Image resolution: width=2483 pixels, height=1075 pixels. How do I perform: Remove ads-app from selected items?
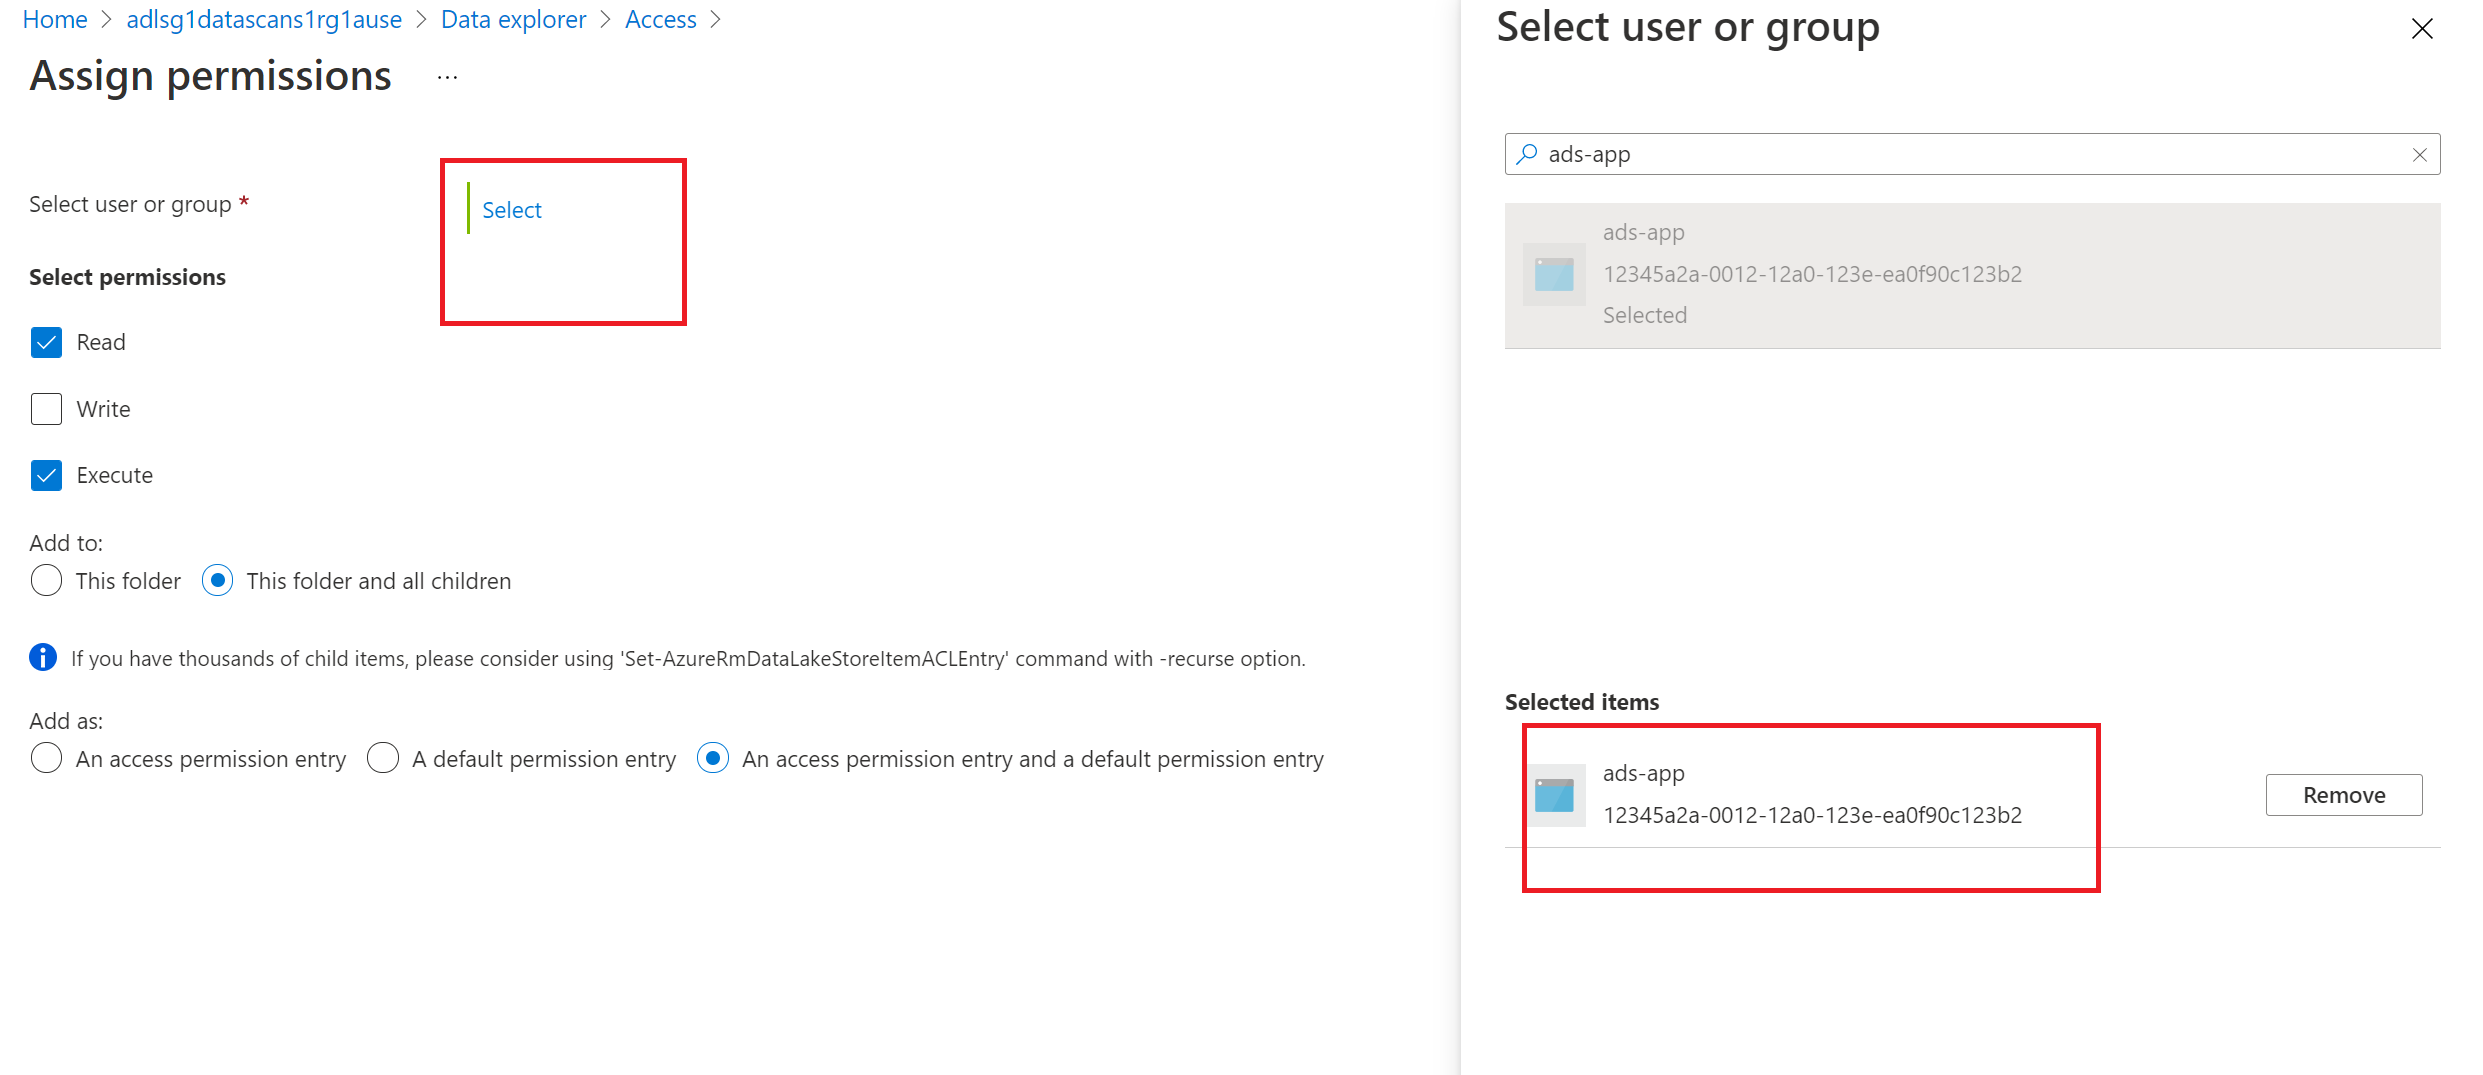click(x=2343, y=795)
